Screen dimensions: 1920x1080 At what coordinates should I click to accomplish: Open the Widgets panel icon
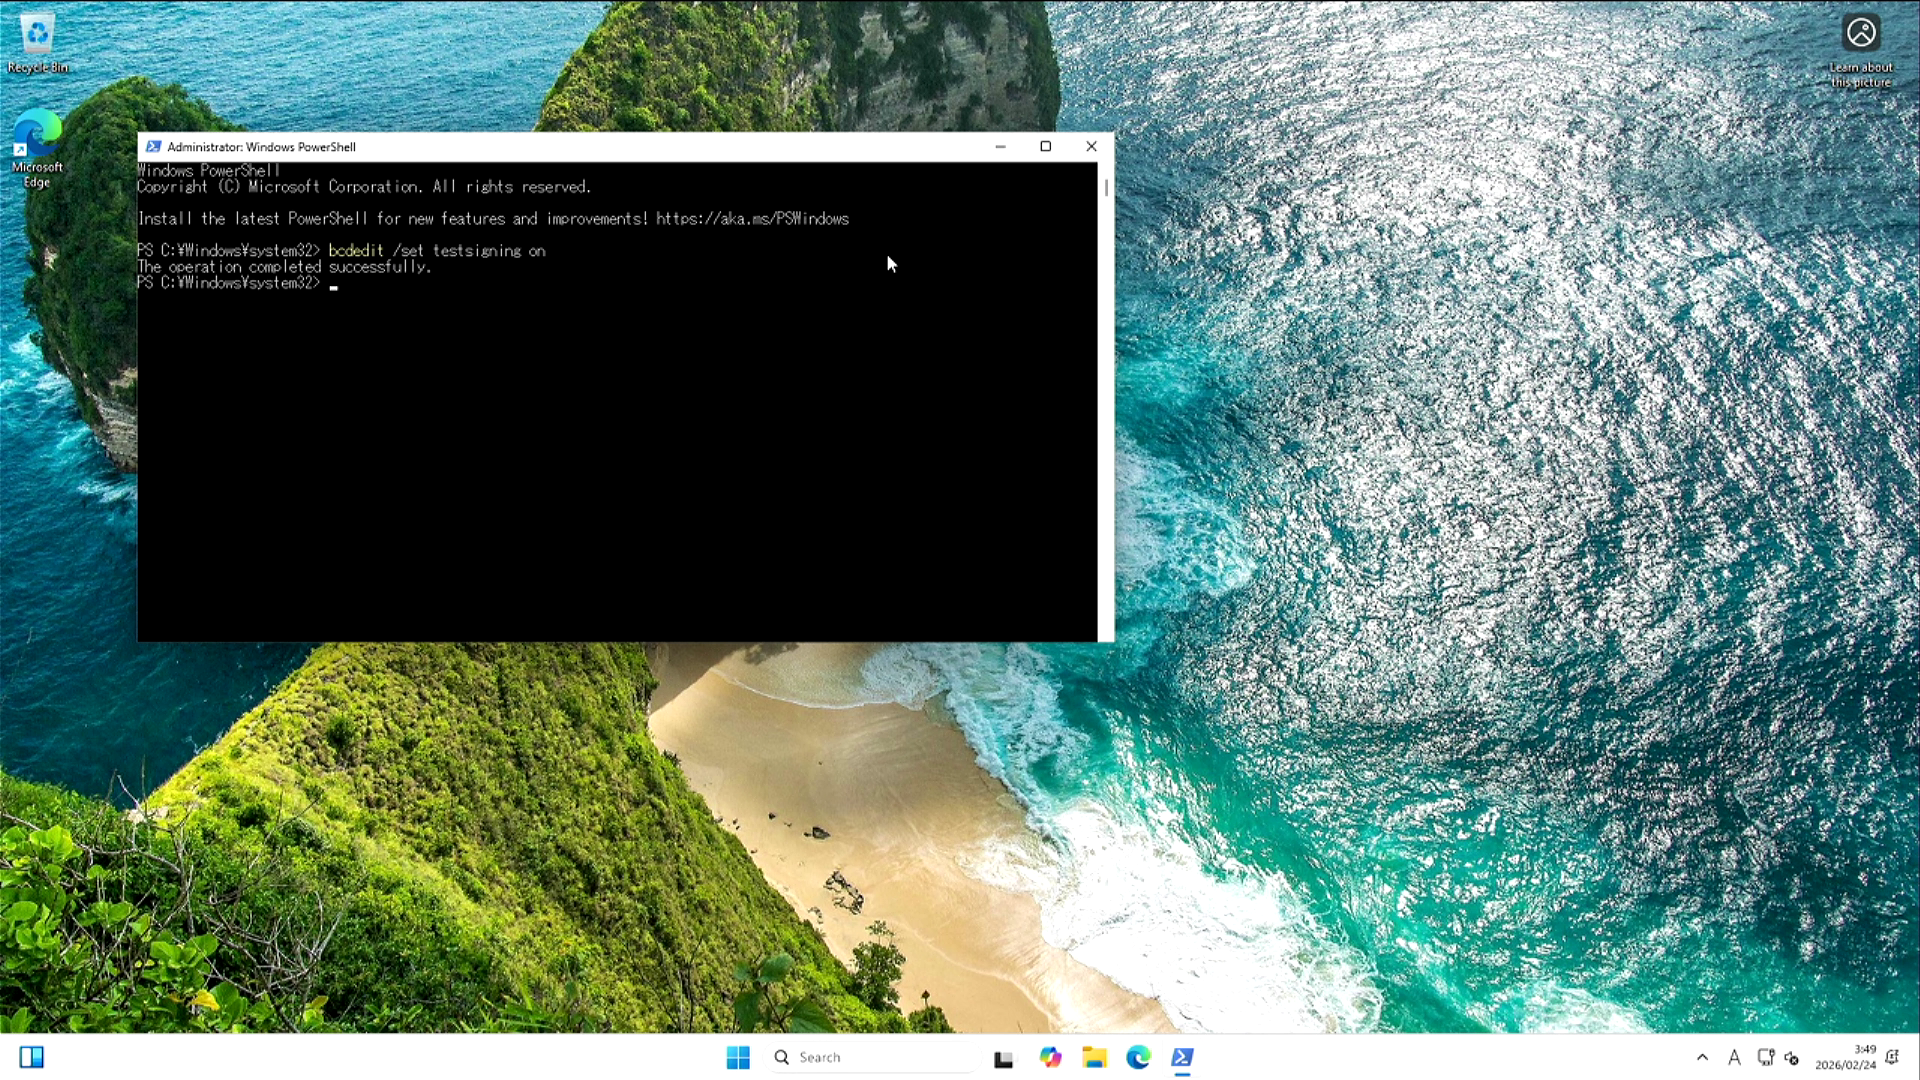31,1057
